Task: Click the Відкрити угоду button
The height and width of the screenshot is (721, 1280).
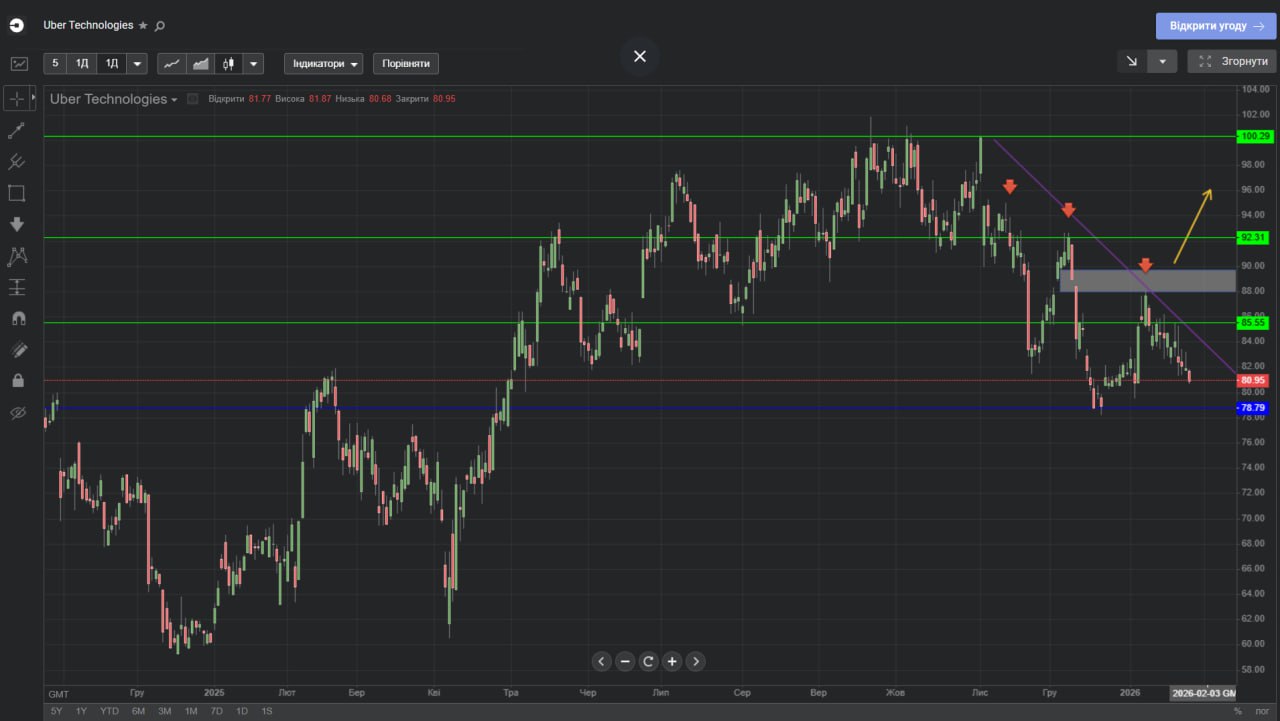Action: [x=1216, y=26]
